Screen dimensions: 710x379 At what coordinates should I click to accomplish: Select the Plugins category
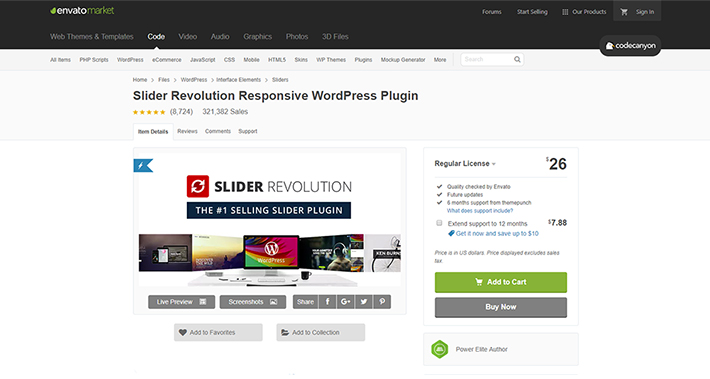pos(363,60)
